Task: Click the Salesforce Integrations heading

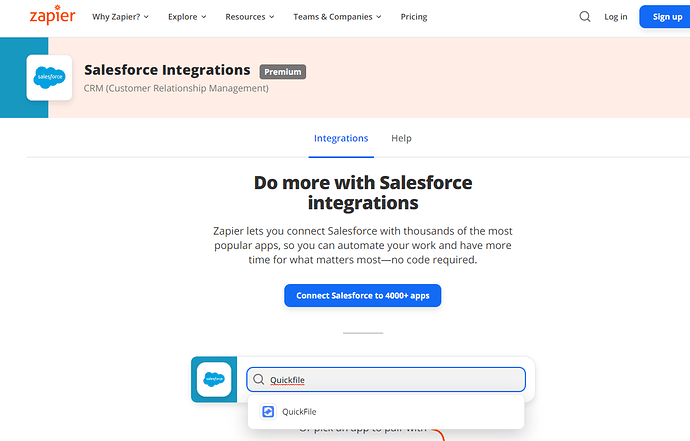Action: point(167,70)
